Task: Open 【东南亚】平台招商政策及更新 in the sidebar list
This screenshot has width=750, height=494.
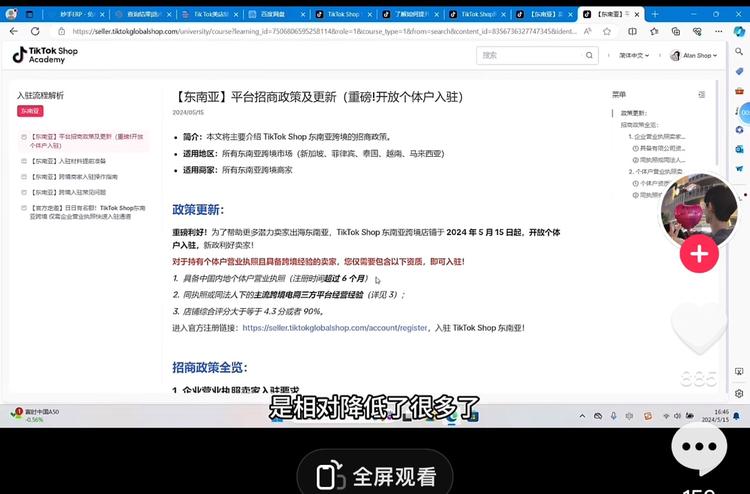Action: pyautogui.click(x=86, y=141)
